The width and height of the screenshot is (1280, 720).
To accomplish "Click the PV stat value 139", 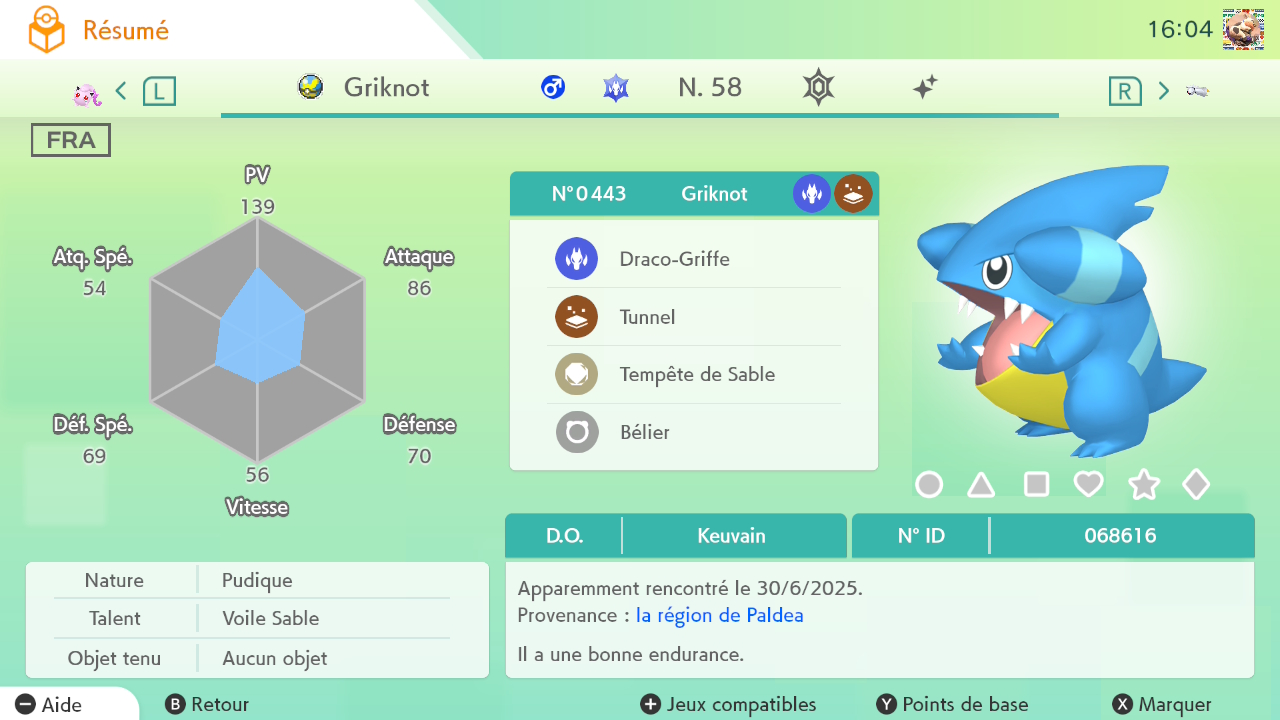I will (257, 207).
